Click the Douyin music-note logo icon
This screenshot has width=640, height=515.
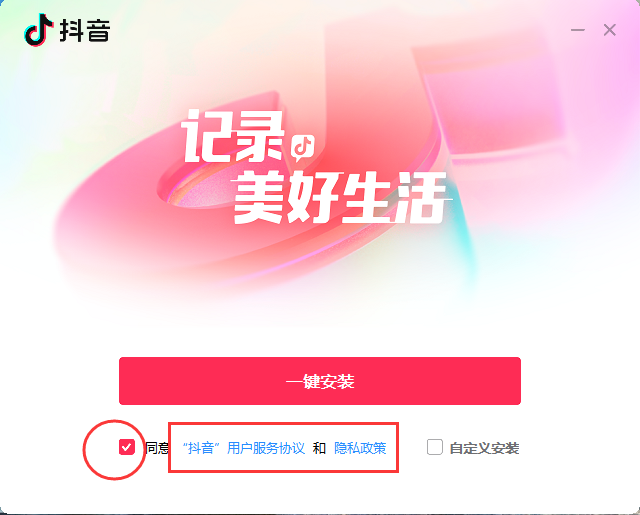(x=39, y=30)
